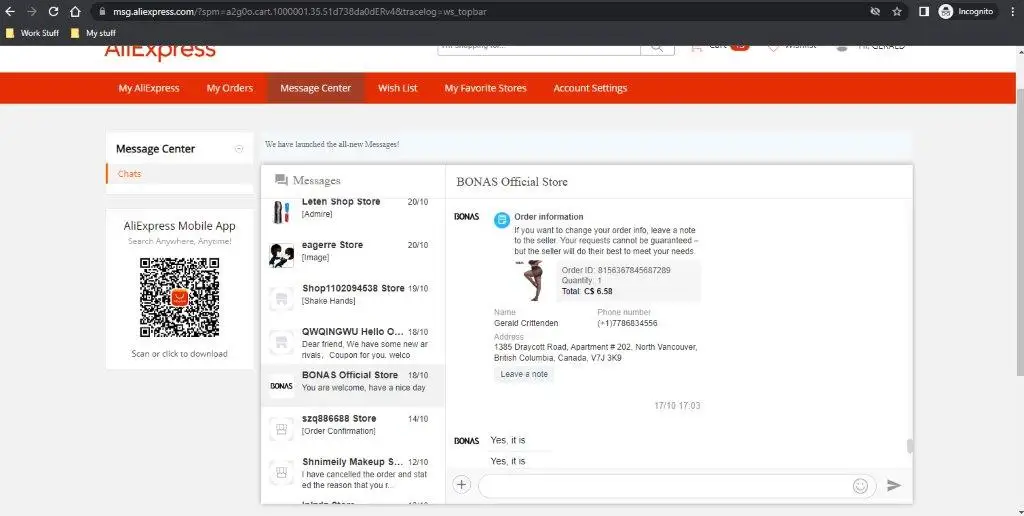Open My Orders tab

[x=230, y=88]
